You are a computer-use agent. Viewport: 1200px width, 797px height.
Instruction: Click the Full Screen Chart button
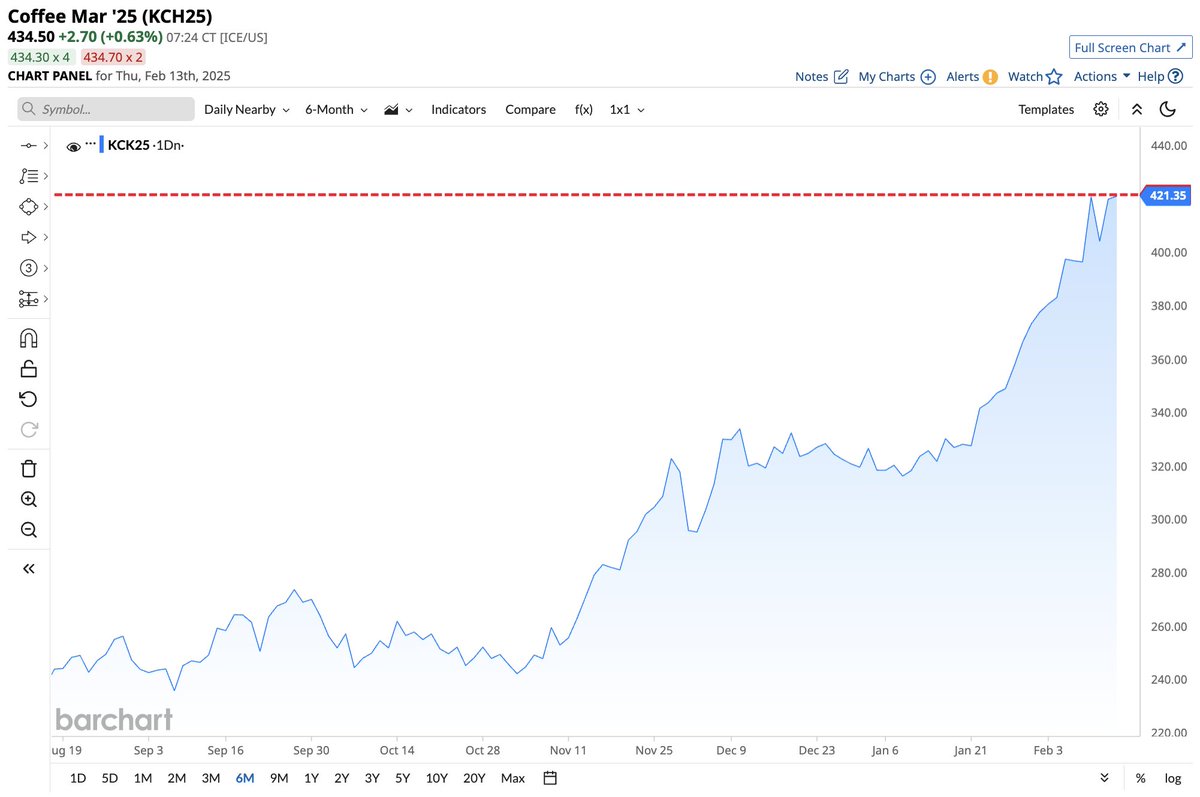click(1130, 47)
